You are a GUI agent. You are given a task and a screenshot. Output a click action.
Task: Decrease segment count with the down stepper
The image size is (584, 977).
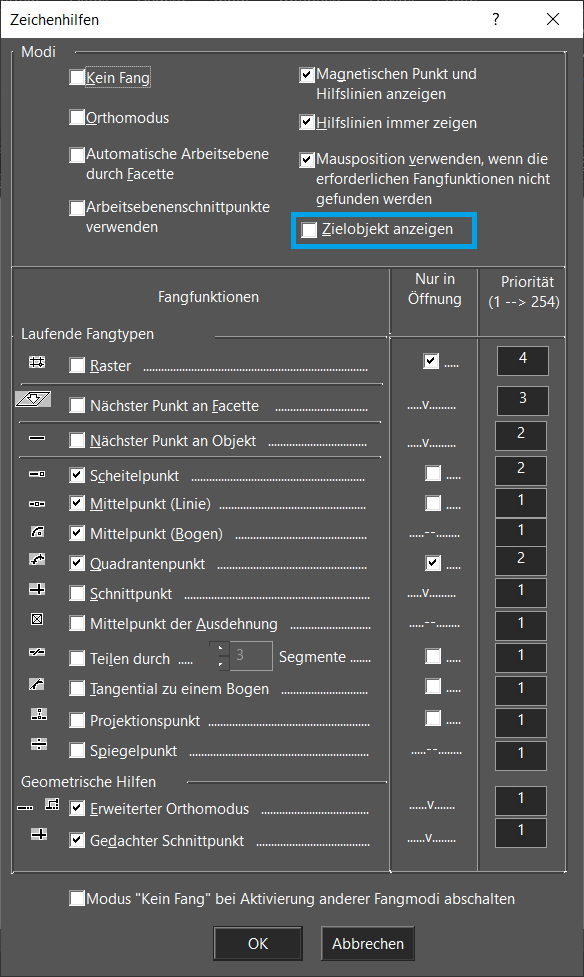tap(219, 664)
